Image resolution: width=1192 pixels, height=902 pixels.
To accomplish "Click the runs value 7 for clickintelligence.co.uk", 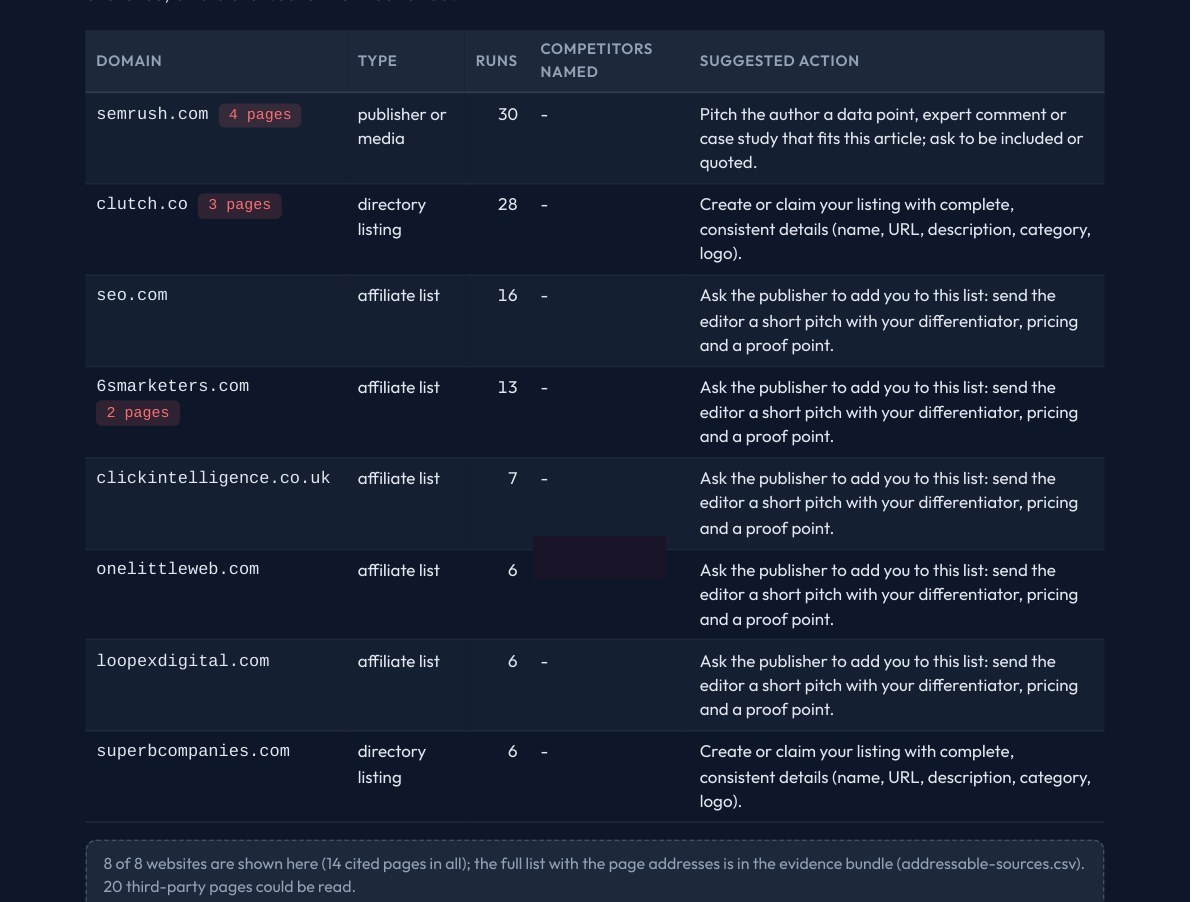I will click(x=513, y=478).
